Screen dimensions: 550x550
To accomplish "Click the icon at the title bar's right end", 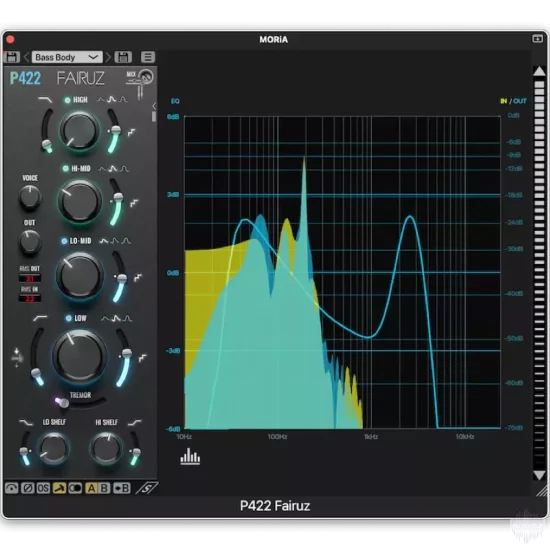I will (x=537, y=39).
